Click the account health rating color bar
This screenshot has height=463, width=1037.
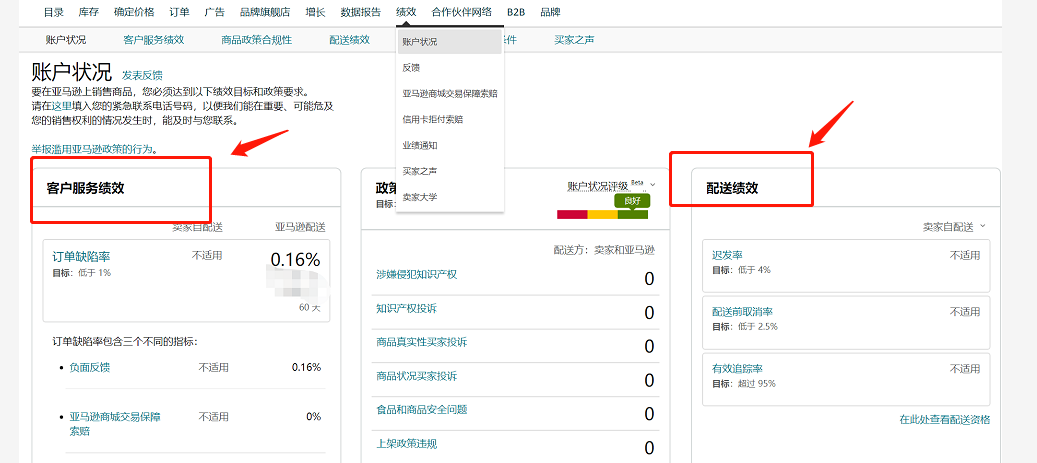tap(602, 214)
